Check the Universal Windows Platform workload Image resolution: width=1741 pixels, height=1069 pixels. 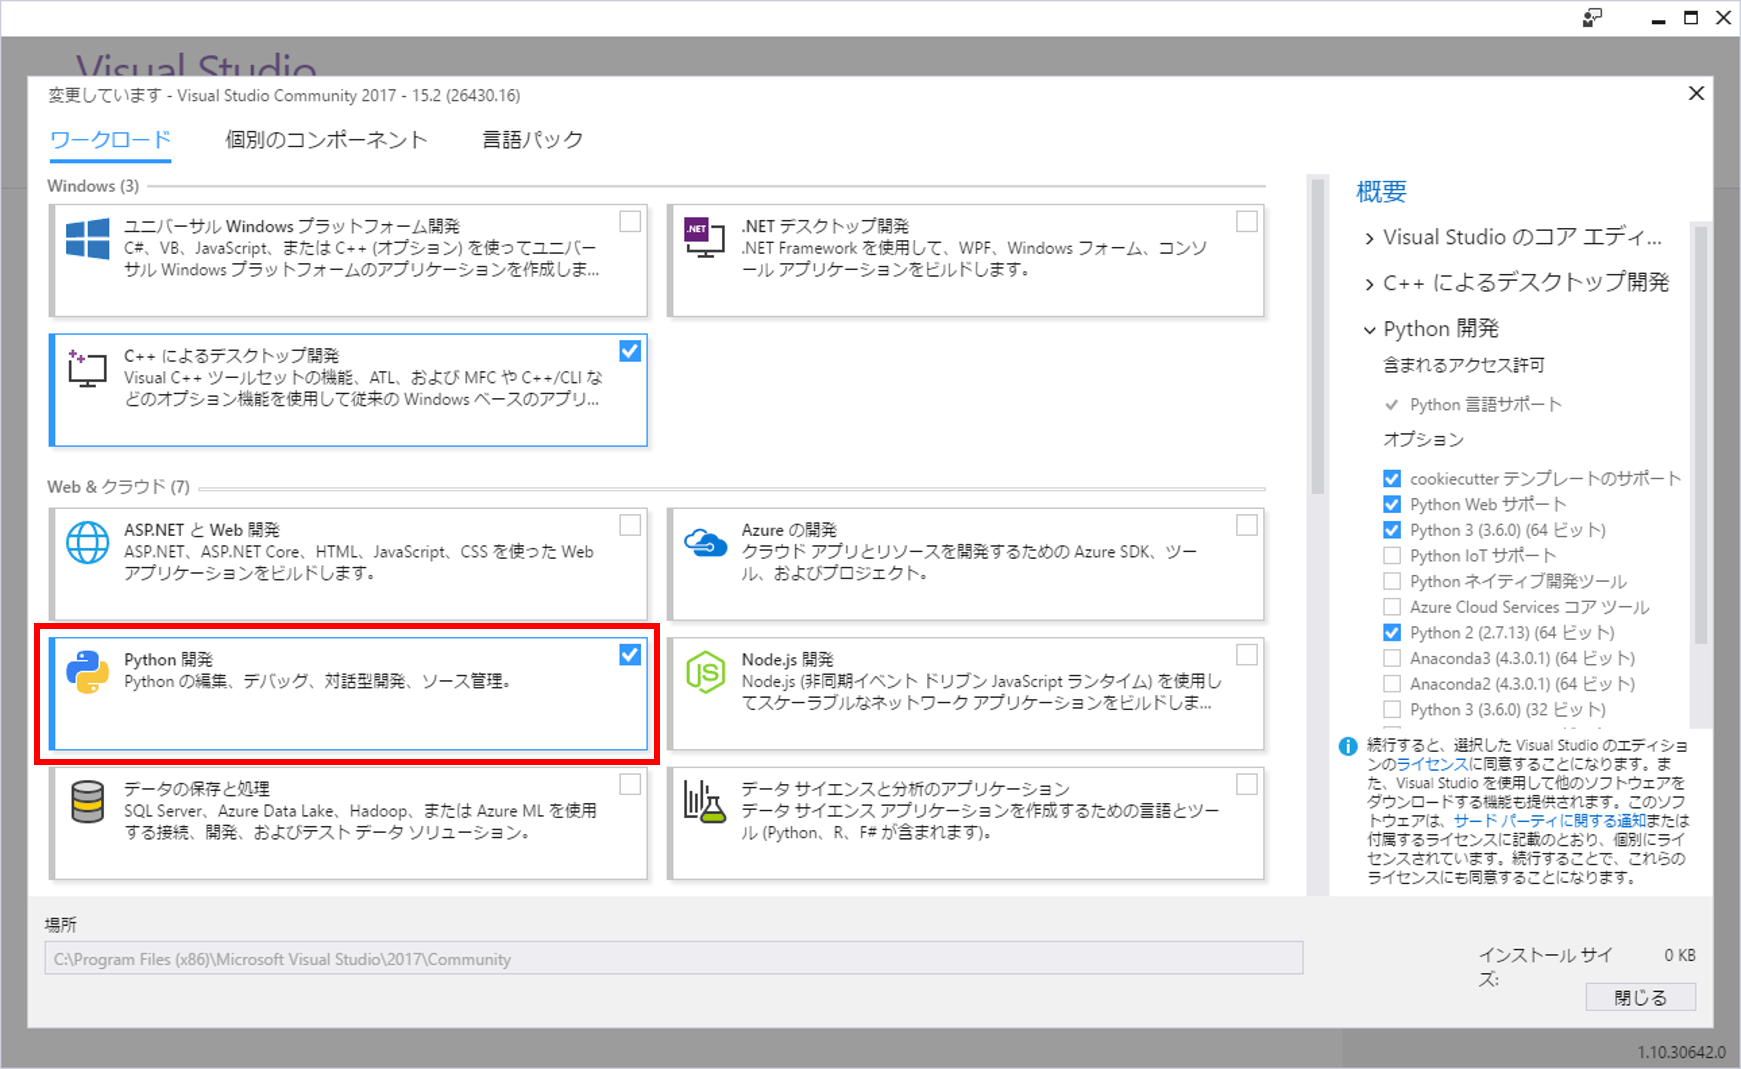(630, 221)
